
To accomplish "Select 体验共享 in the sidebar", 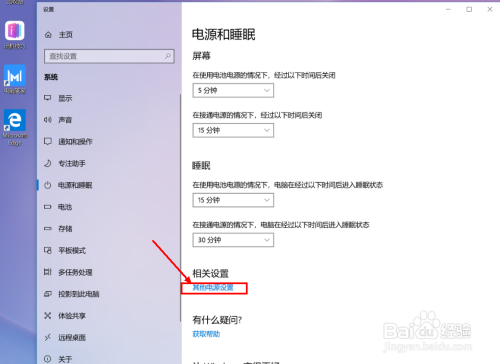I will point(72,316).
